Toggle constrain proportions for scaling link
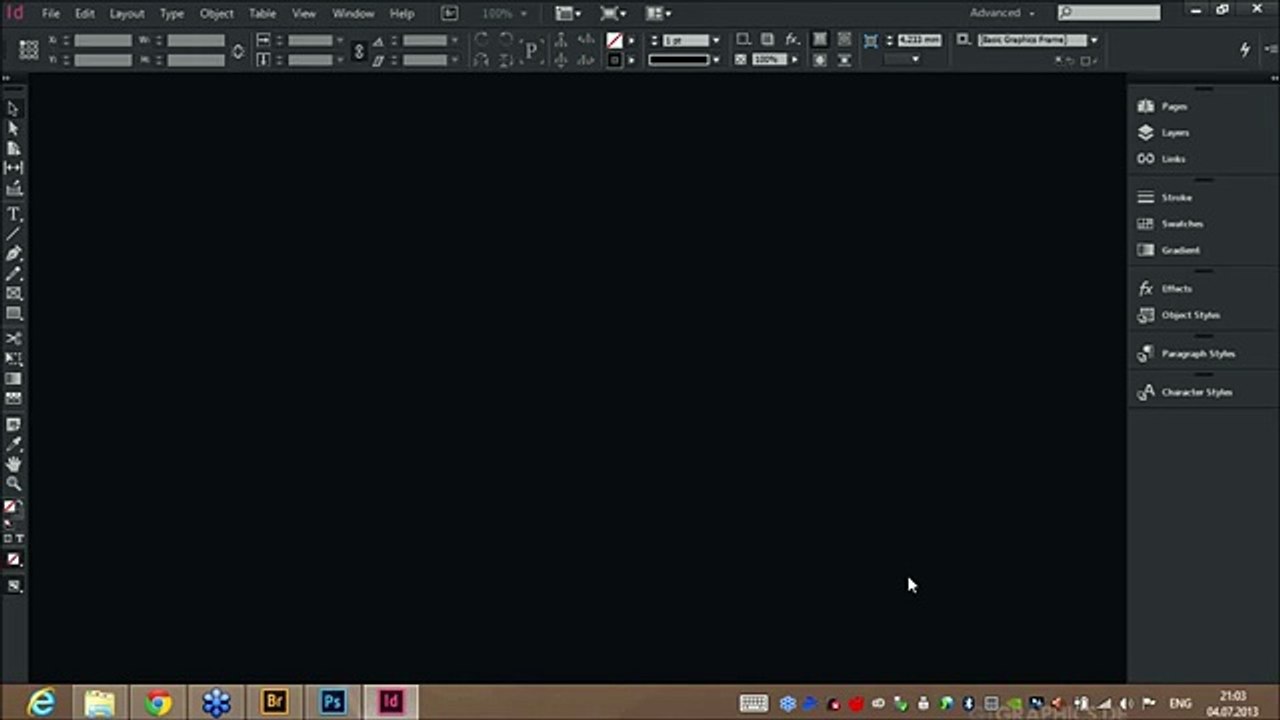Viewport: 1280px width, 720px height. (x=359, y=51)
